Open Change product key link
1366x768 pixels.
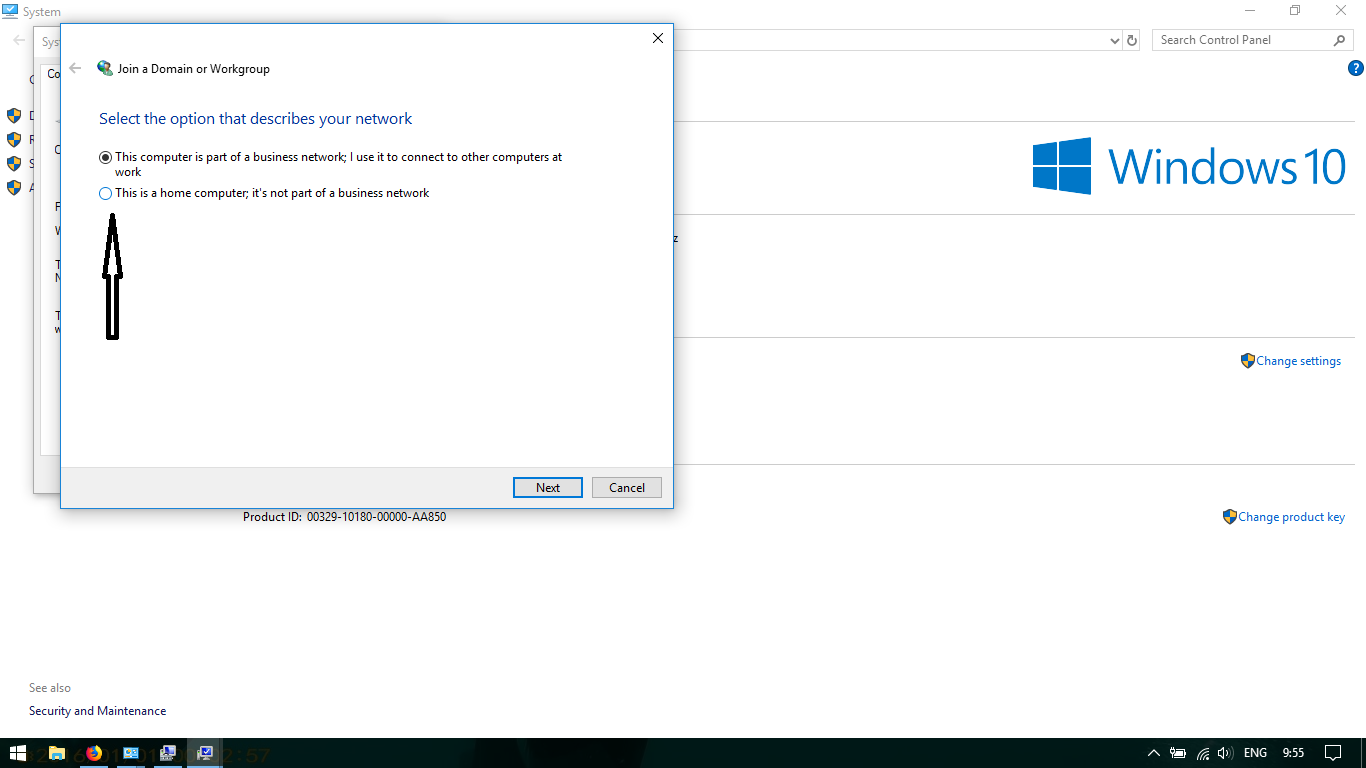coord(1291,517)
